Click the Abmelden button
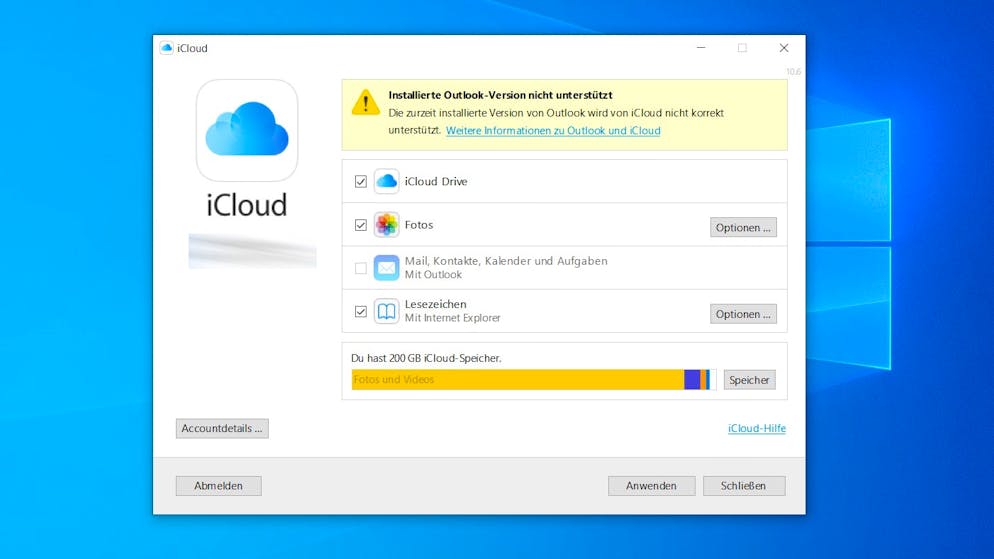994x559 pixels. (218, 485)
